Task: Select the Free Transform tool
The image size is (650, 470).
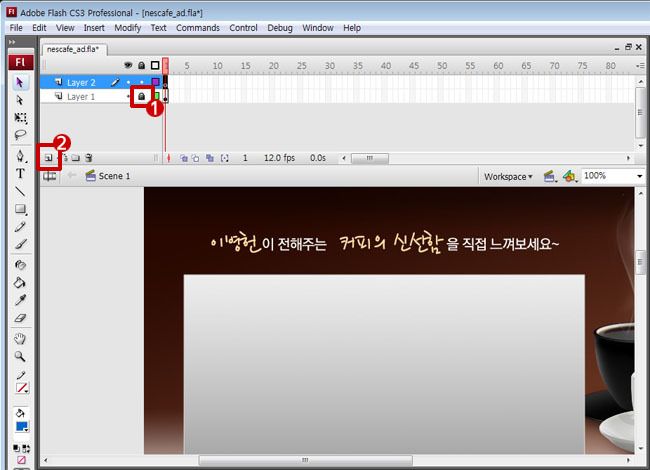Action: pyautogui.click(x=20, y=118)
